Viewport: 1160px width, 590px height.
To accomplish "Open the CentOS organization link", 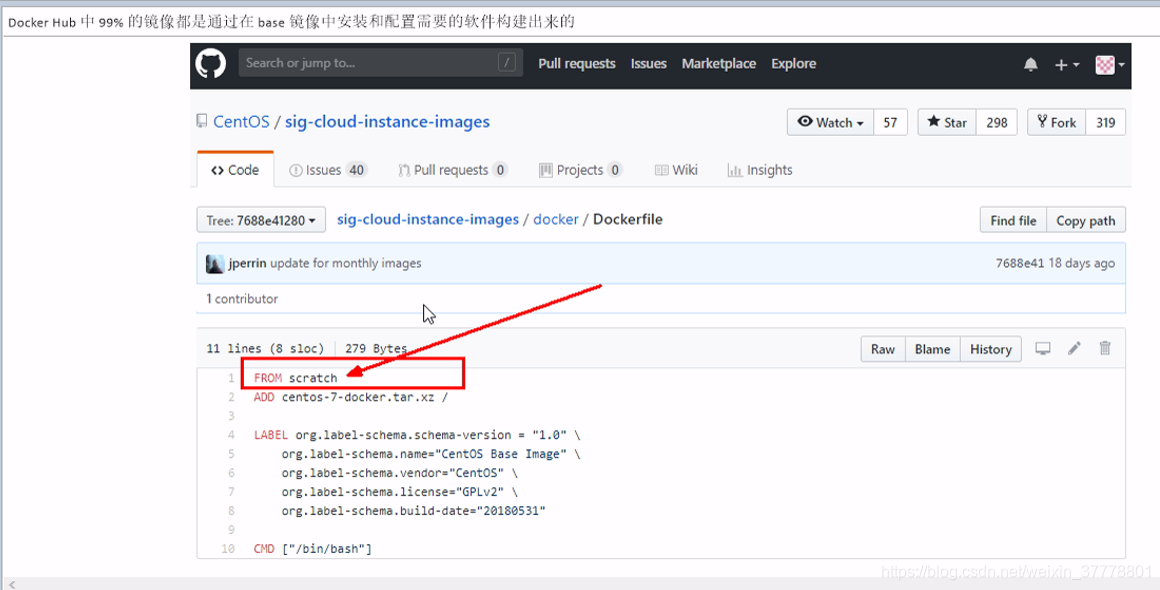I will pyautogui.click(x=241, y=122).
